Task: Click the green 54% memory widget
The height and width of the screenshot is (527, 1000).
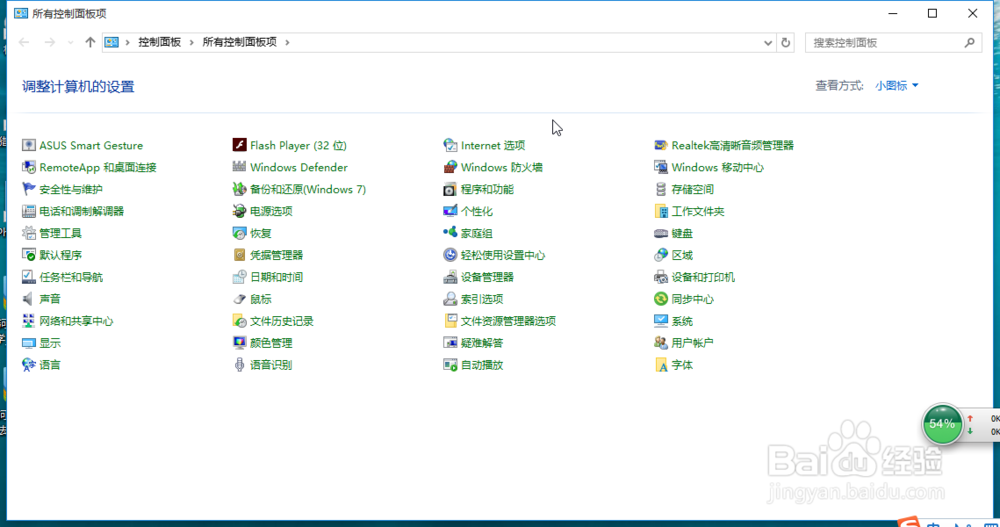Action: point(942,424)
